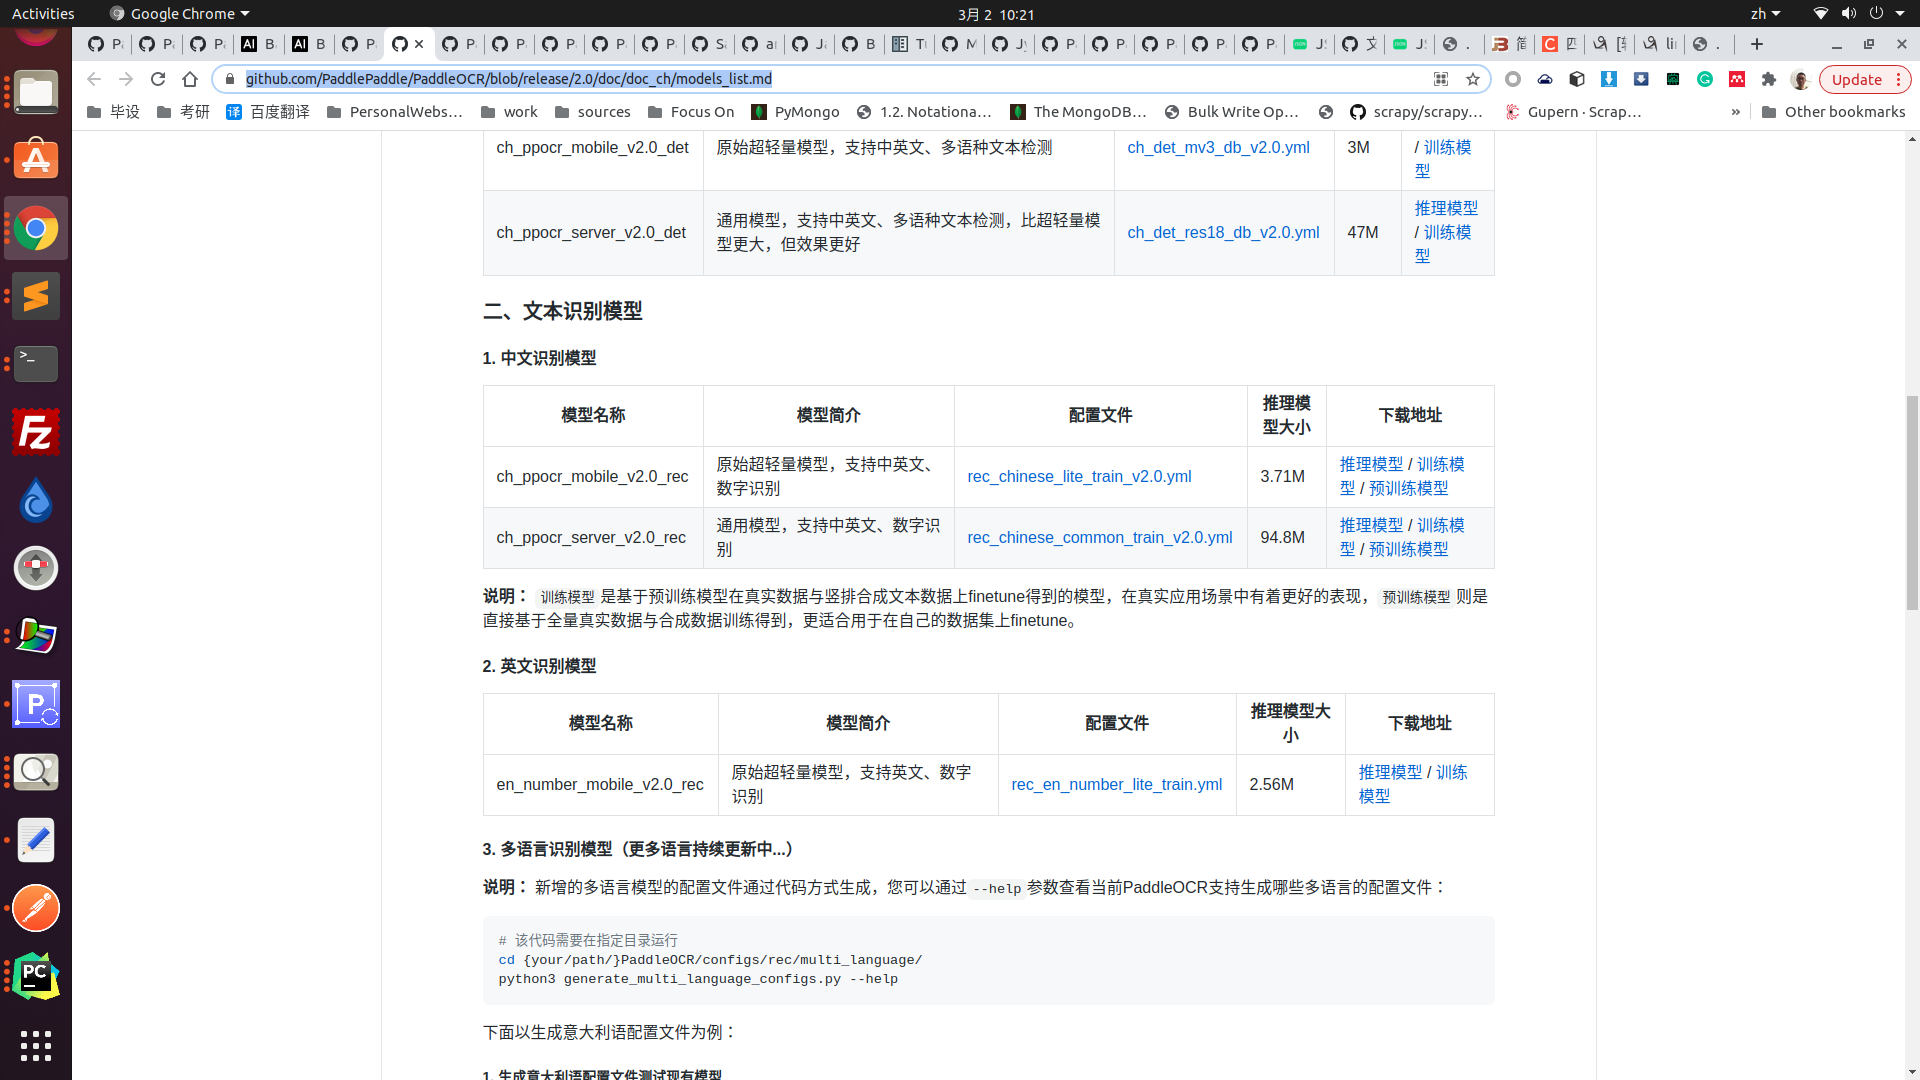Open the rec_chinese_lite_train_v2.0.yml link
The image size is (1920, 1080).
click(1079, 476)
